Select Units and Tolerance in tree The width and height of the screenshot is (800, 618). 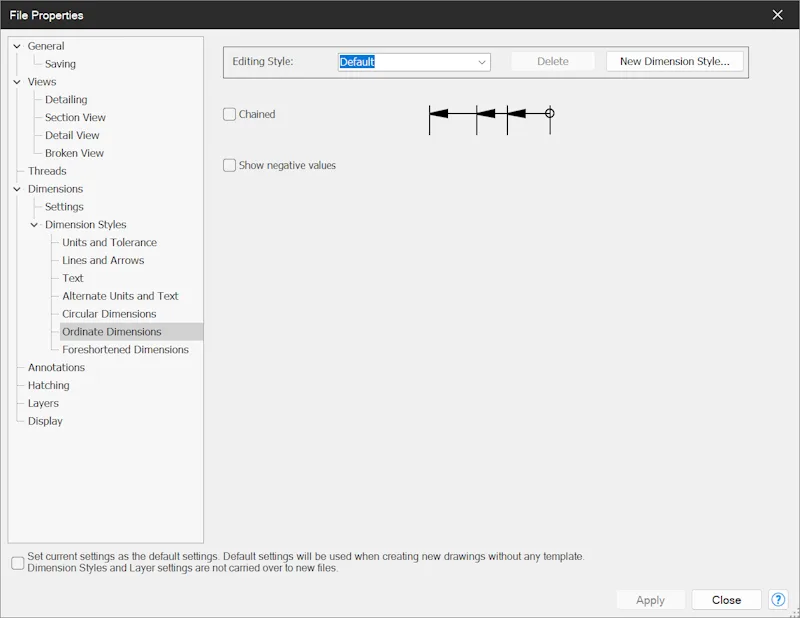109,242
